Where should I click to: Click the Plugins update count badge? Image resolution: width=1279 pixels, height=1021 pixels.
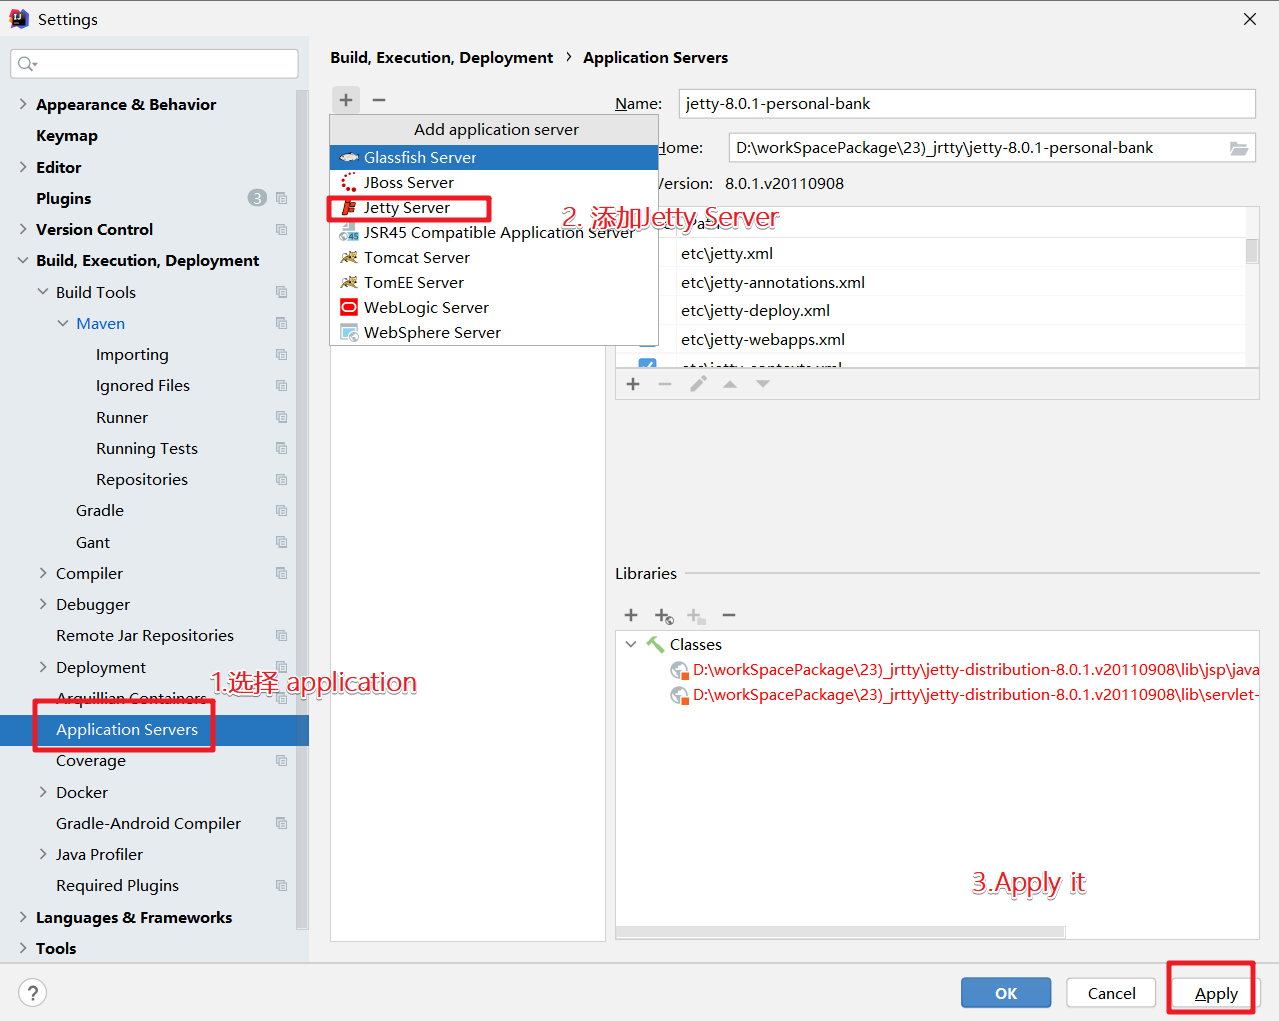[x=257, y=198]
